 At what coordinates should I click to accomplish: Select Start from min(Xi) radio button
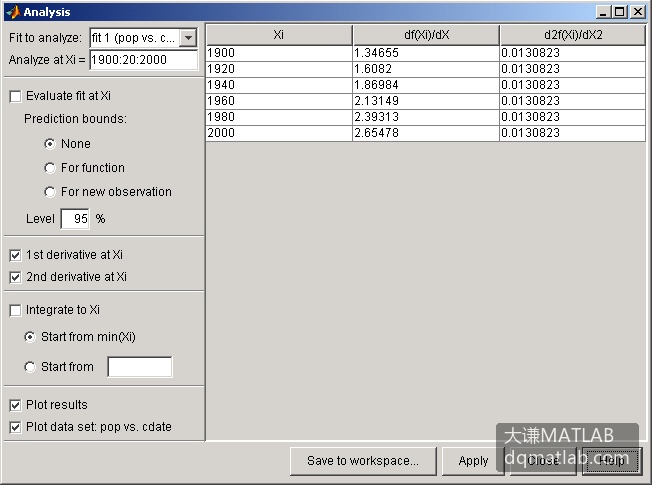30,337
